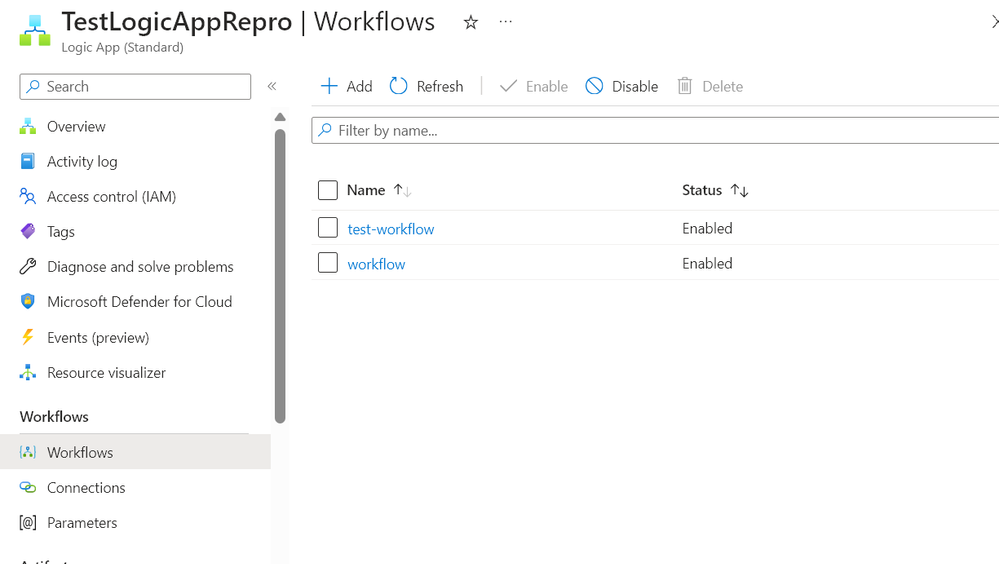Click the Enable checkmark button
Viewport: 999px width, 564px height.
click(x=534, y=86)
